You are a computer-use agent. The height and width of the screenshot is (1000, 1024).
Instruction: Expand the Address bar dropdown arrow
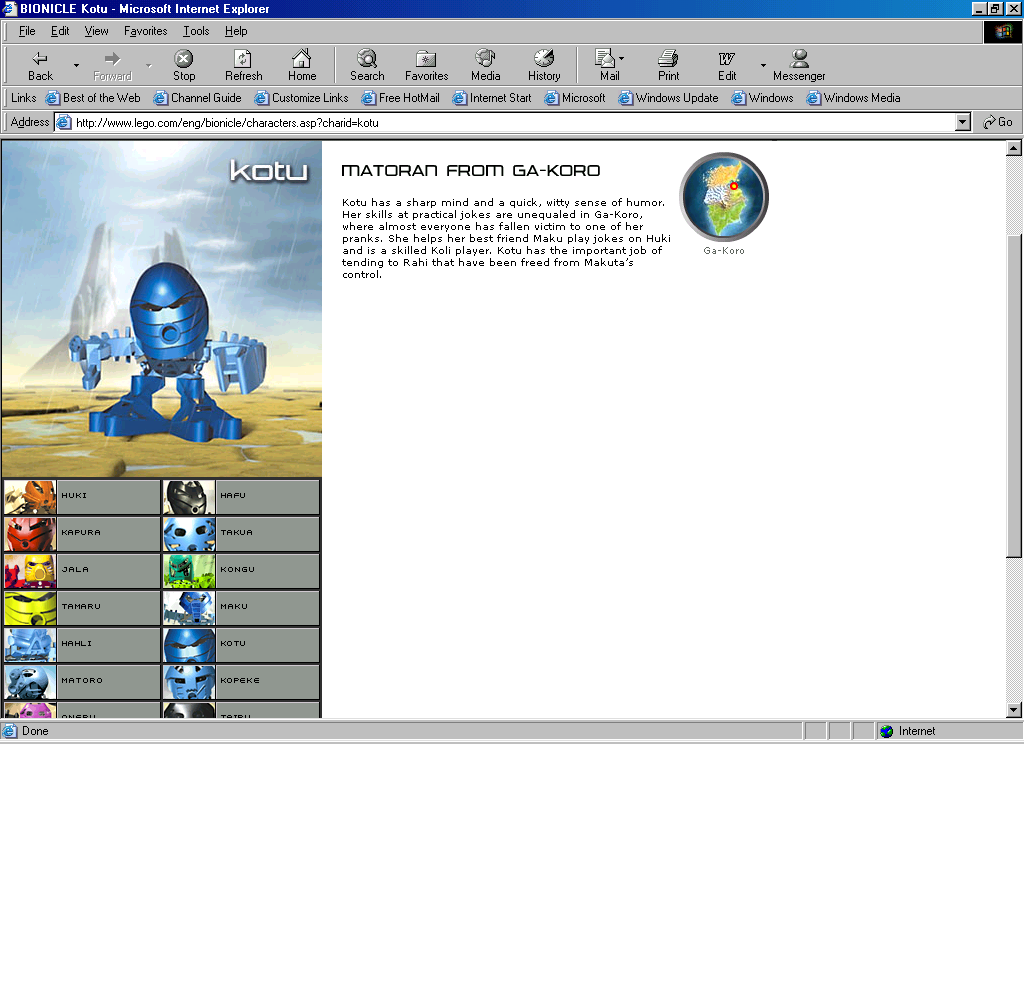click(963, 123)
